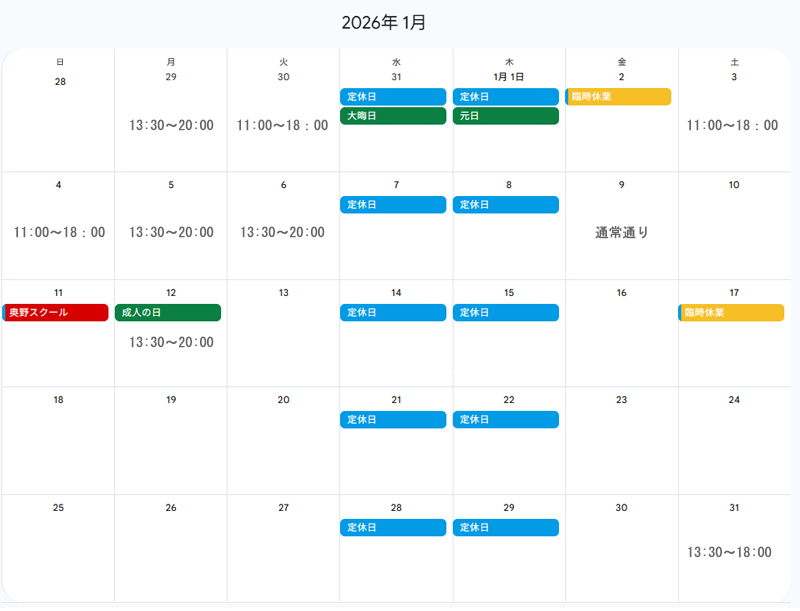Open the red 奥野スクール event
This screenshot has width=800, height=611.
(55, 313)
